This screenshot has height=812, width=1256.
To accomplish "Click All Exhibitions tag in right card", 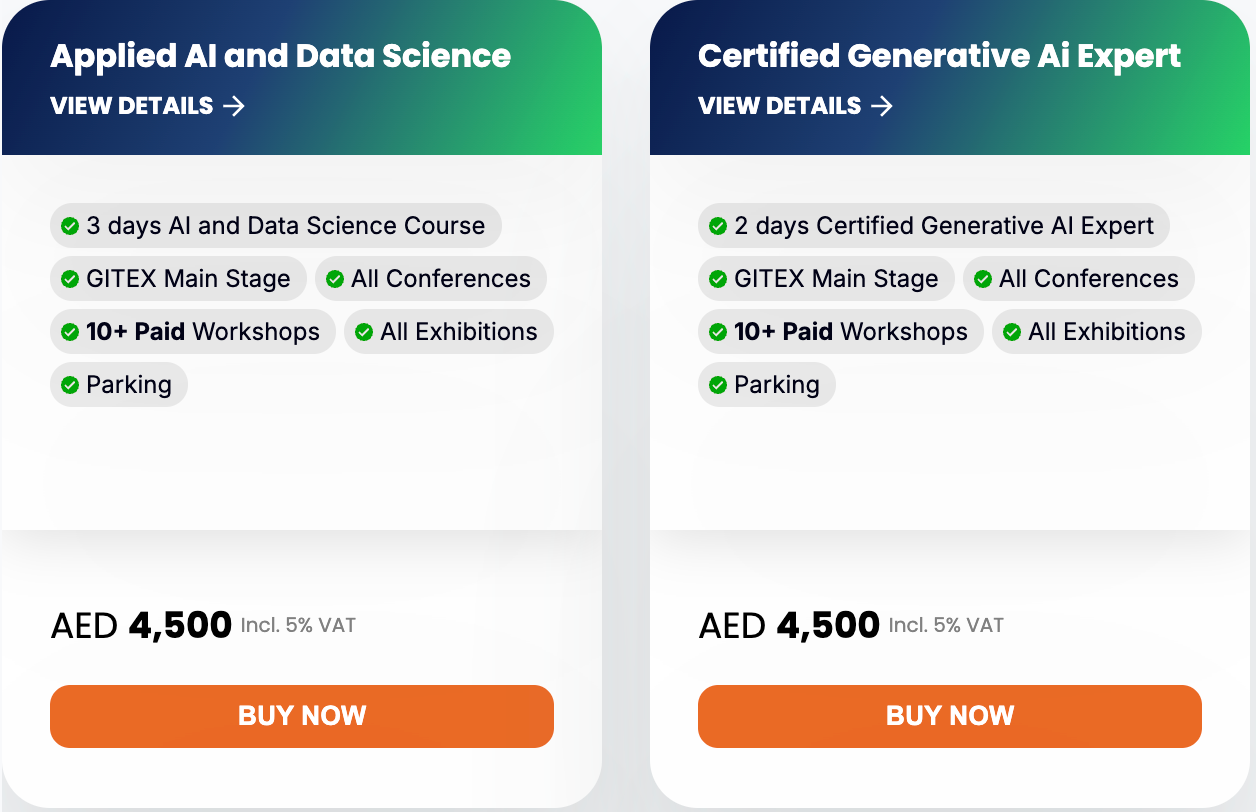I will tap(1097, 332).
